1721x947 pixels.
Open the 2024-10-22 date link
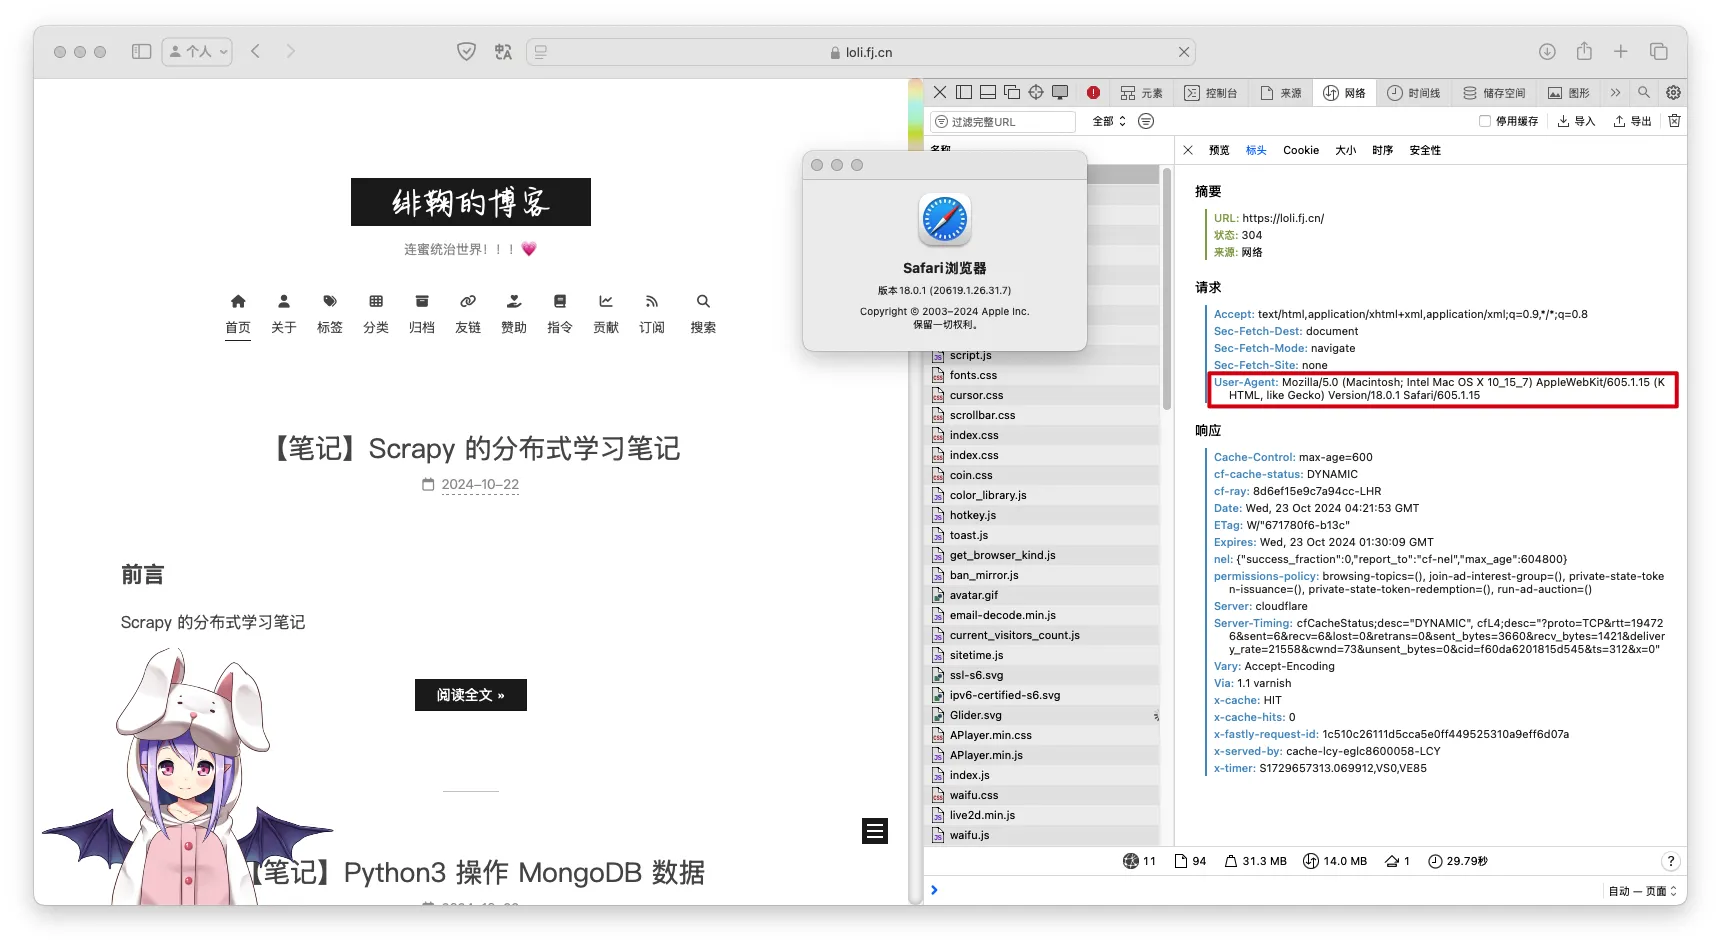[480, 485]
